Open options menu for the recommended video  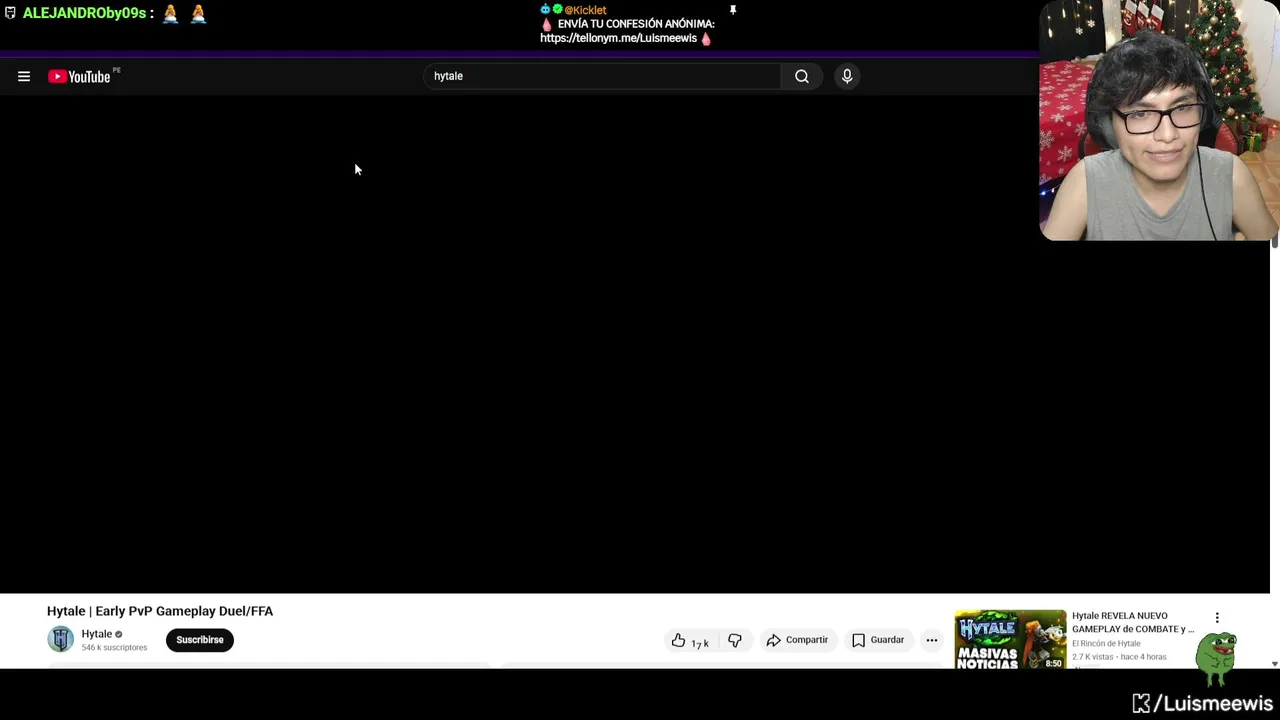1217,618
